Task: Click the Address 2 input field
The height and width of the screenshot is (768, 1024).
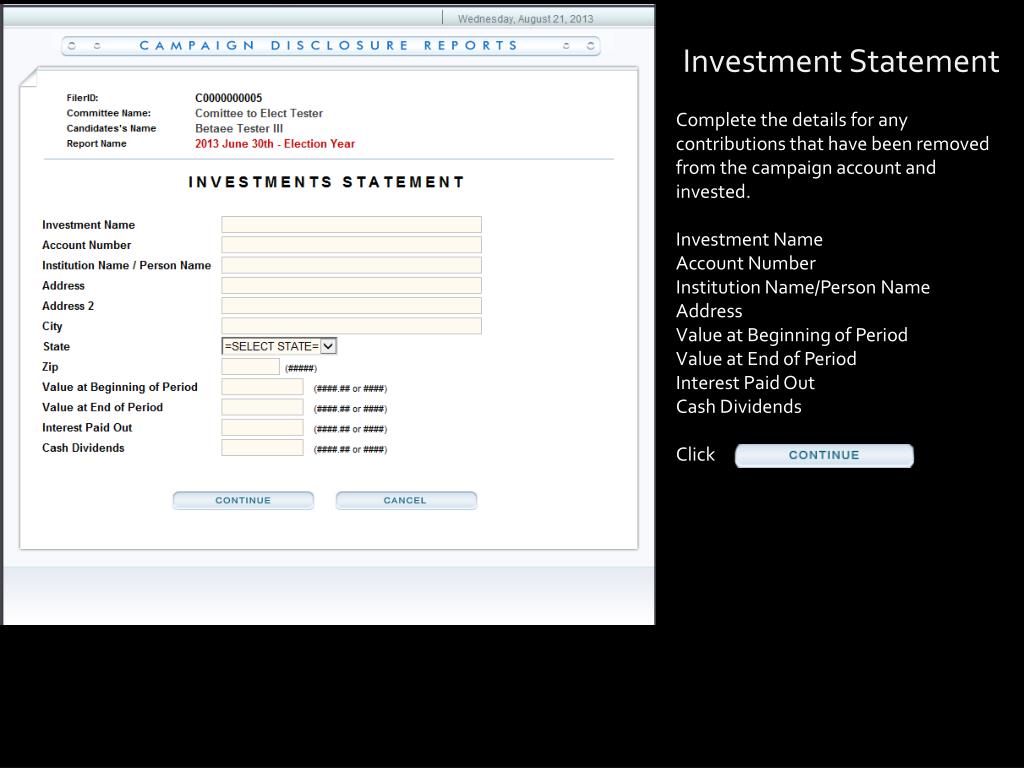Action: coord(351,306)
